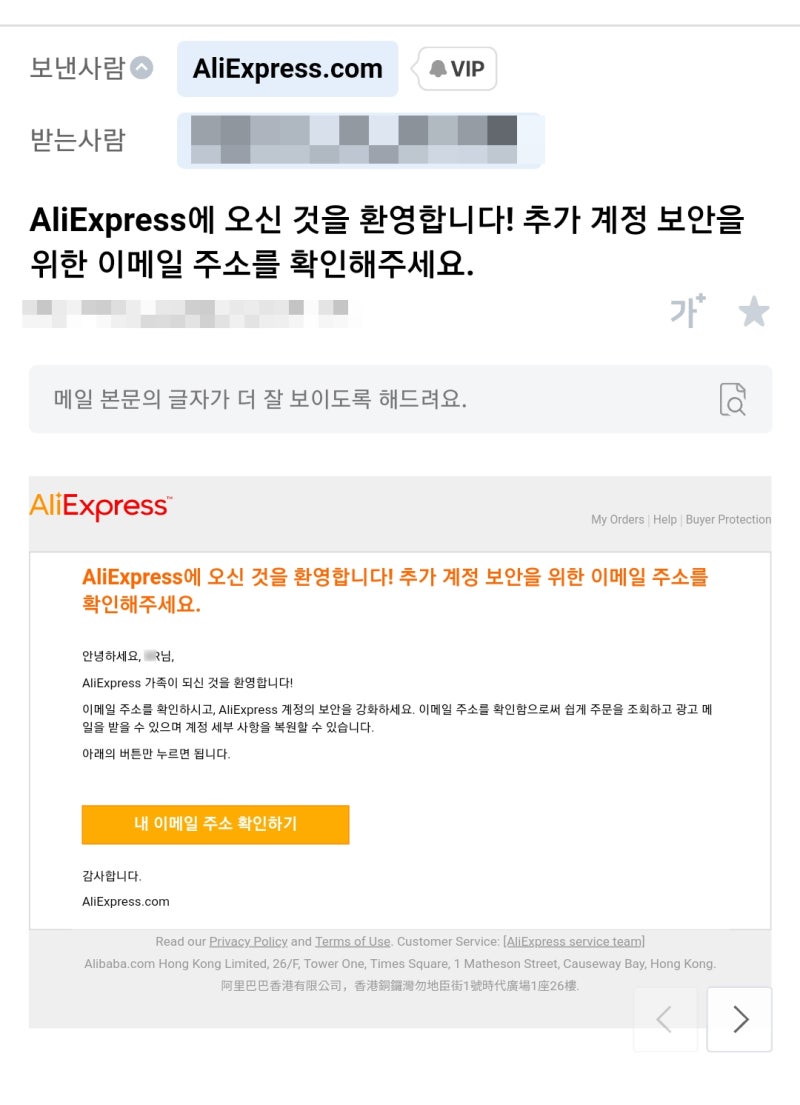Open Buyer Protection link
This screenshot has height=1105, width=800.
(728, 519)
